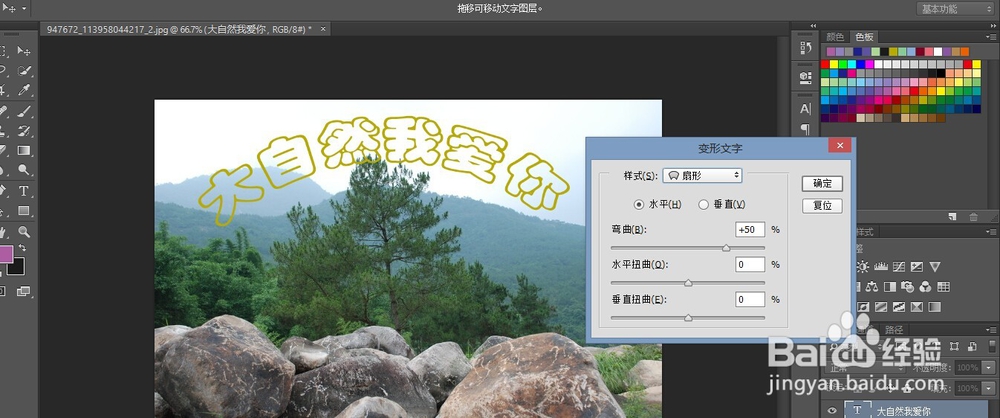Close the document tab
Screen dimensions: 1000x418
point(323,29)
